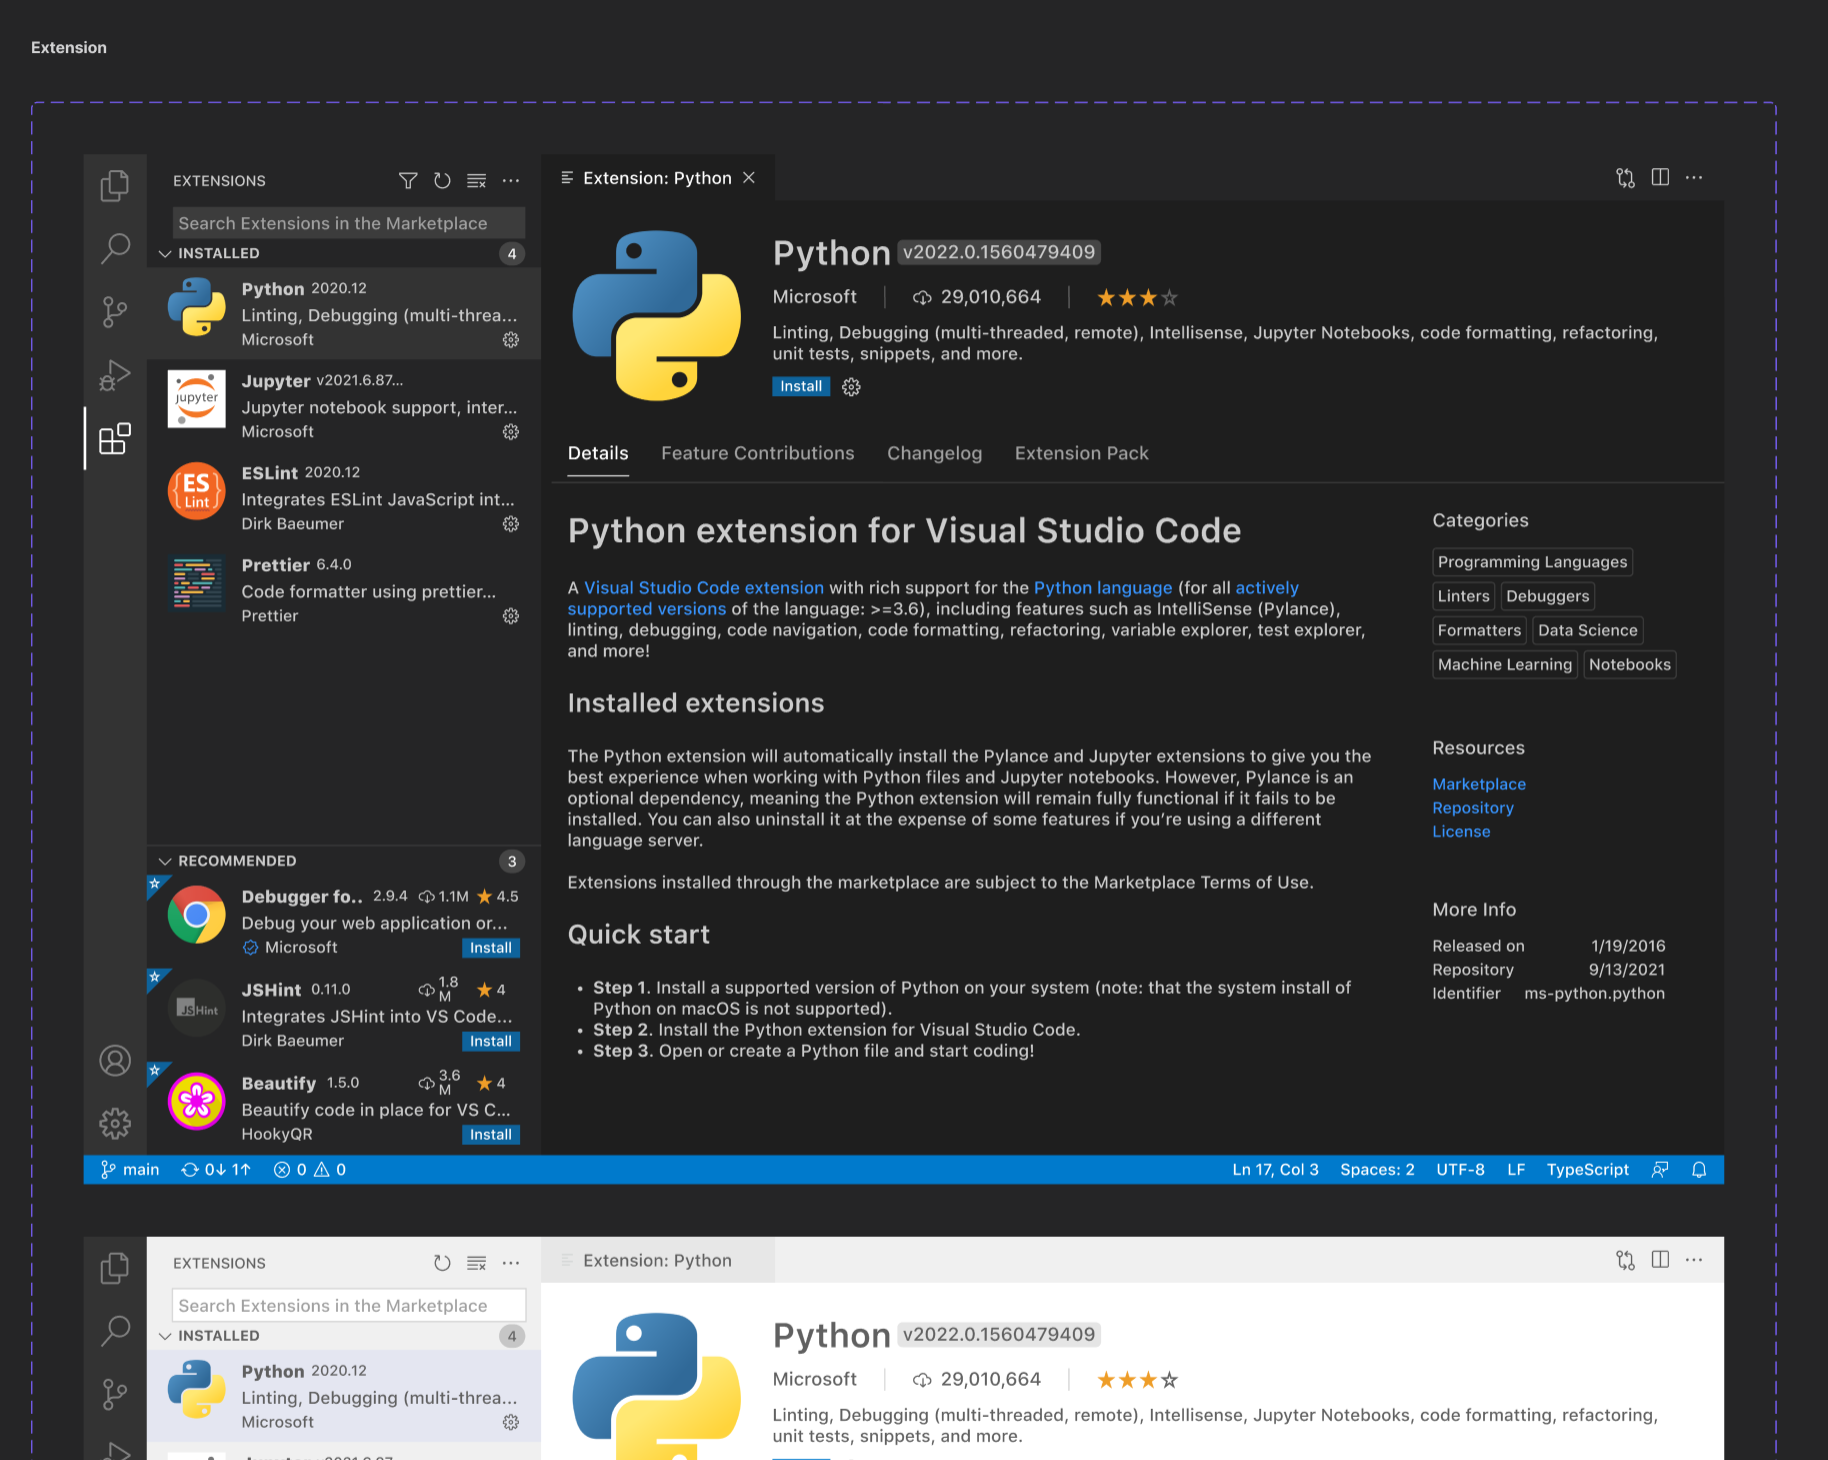The image size is (1828, 1460).
Task: Open the Explorer view from the activity bar
Action: pos(115,185)
